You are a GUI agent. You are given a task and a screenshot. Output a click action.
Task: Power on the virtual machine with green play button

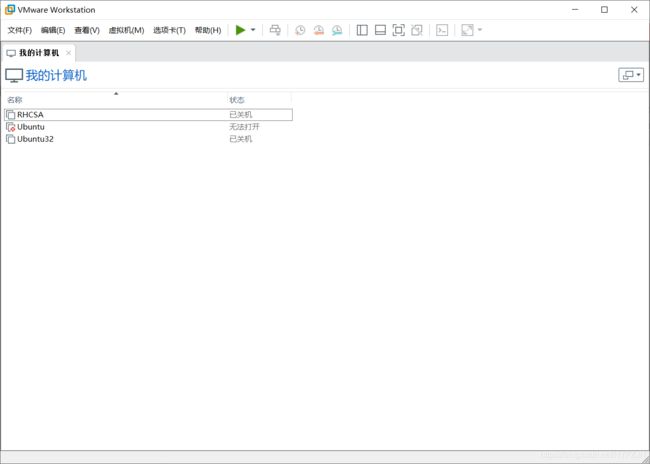[240, 30]
